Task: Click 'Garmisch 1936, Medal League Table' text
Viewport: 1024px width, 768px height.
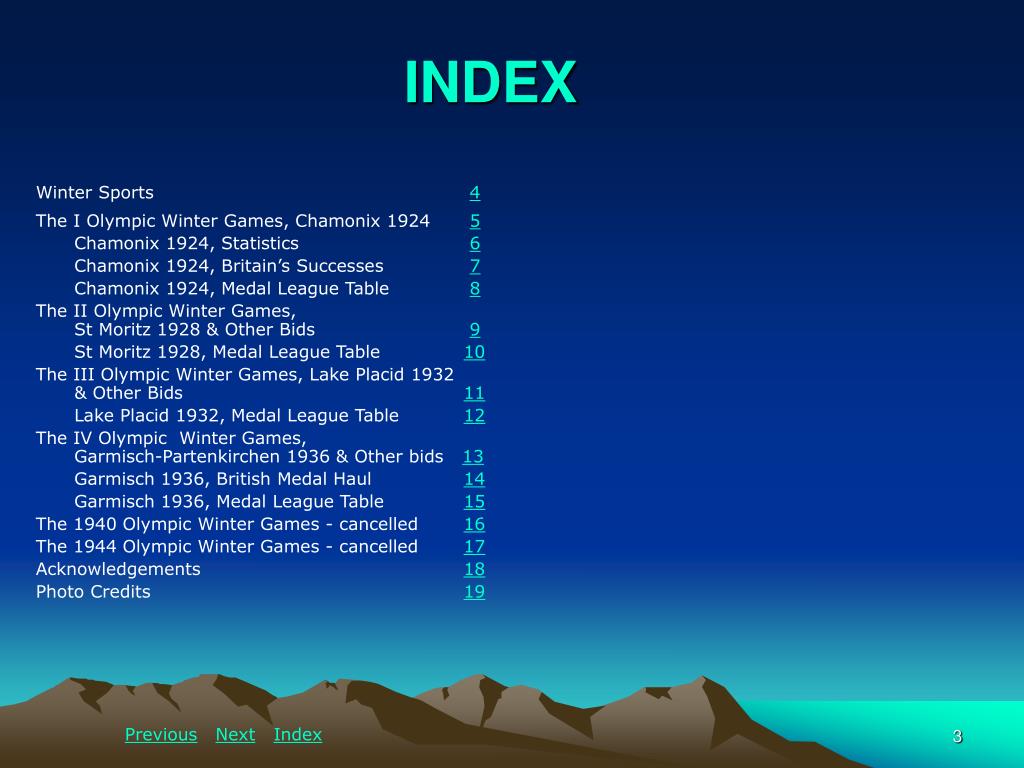Action: 229,502
